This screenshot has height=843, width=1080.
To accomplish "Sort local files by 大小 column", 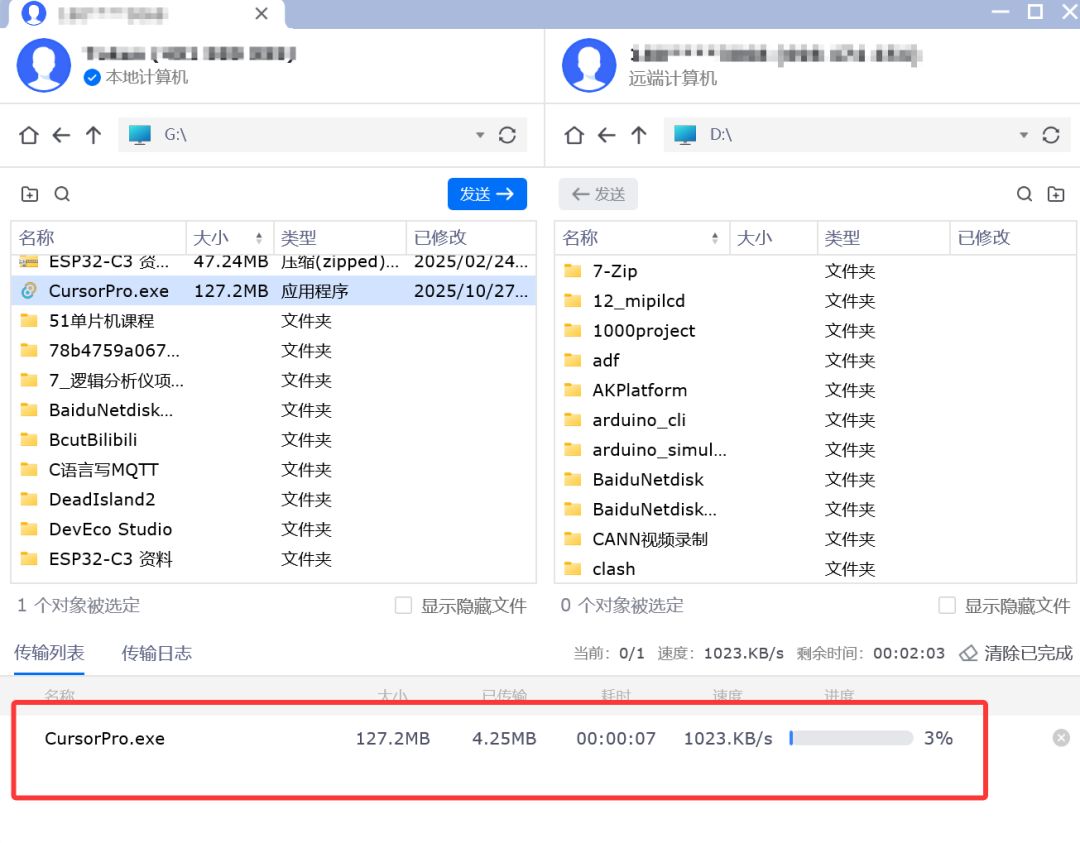I will pyautogui.click(x=229, y=238).
